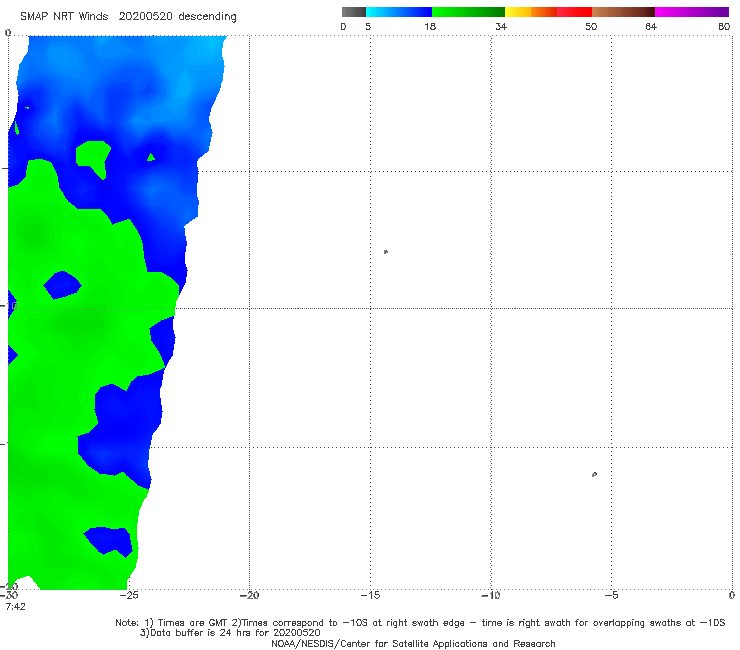The image size is (740, 650).
Task: Click the red segment of the color bar
Action: pyautogui.click(x=574, y=12)
